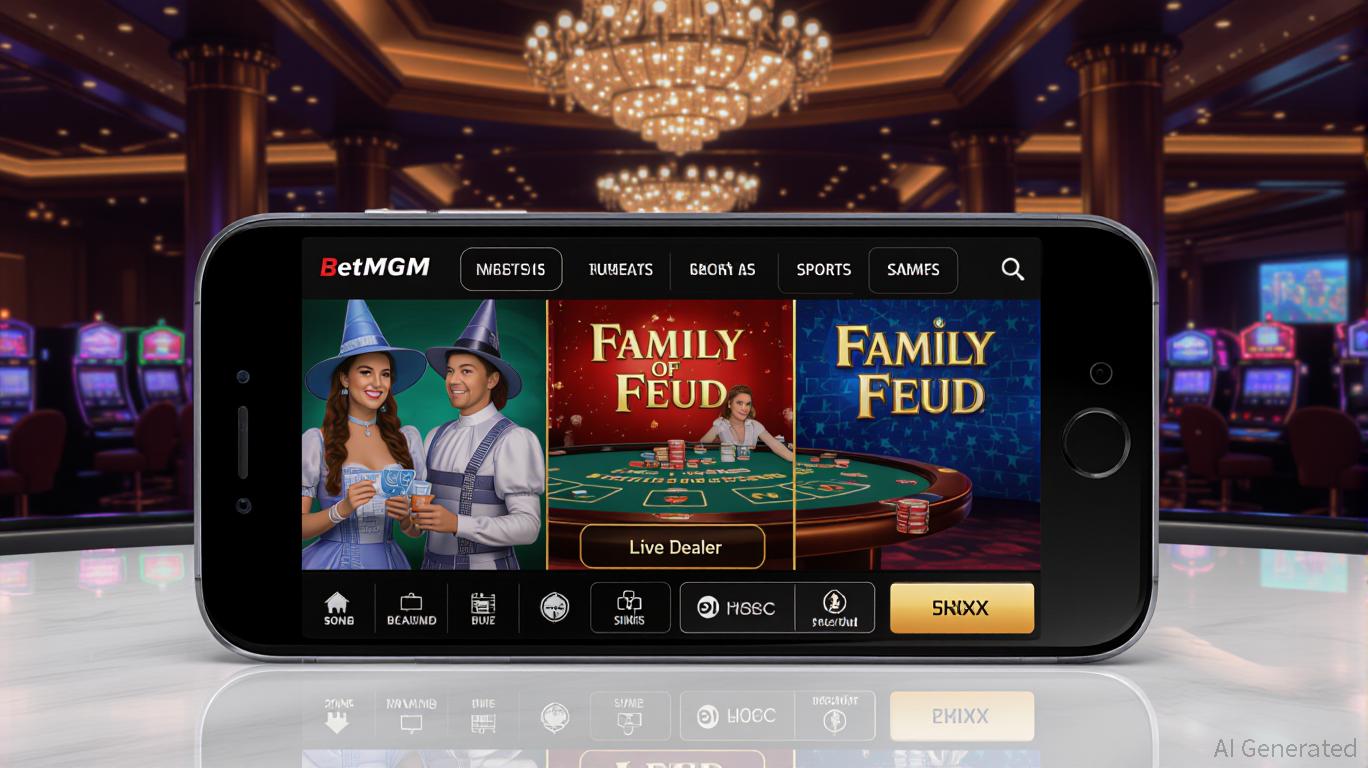Tap the round compass-style icon
This screenshot has height=768, width=1368.
pyautogui.click(x=555, y=607)
